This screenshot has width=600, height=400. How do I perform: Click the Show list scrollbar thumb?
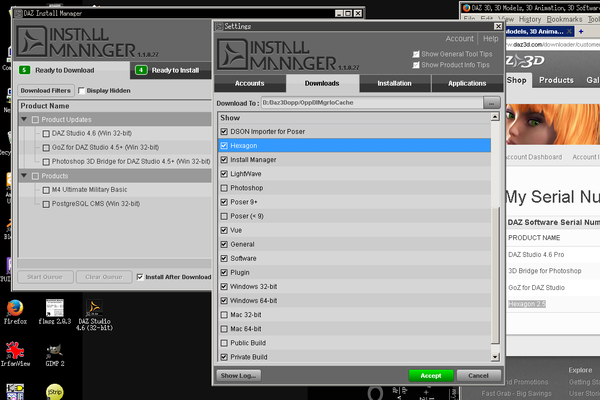495,275
